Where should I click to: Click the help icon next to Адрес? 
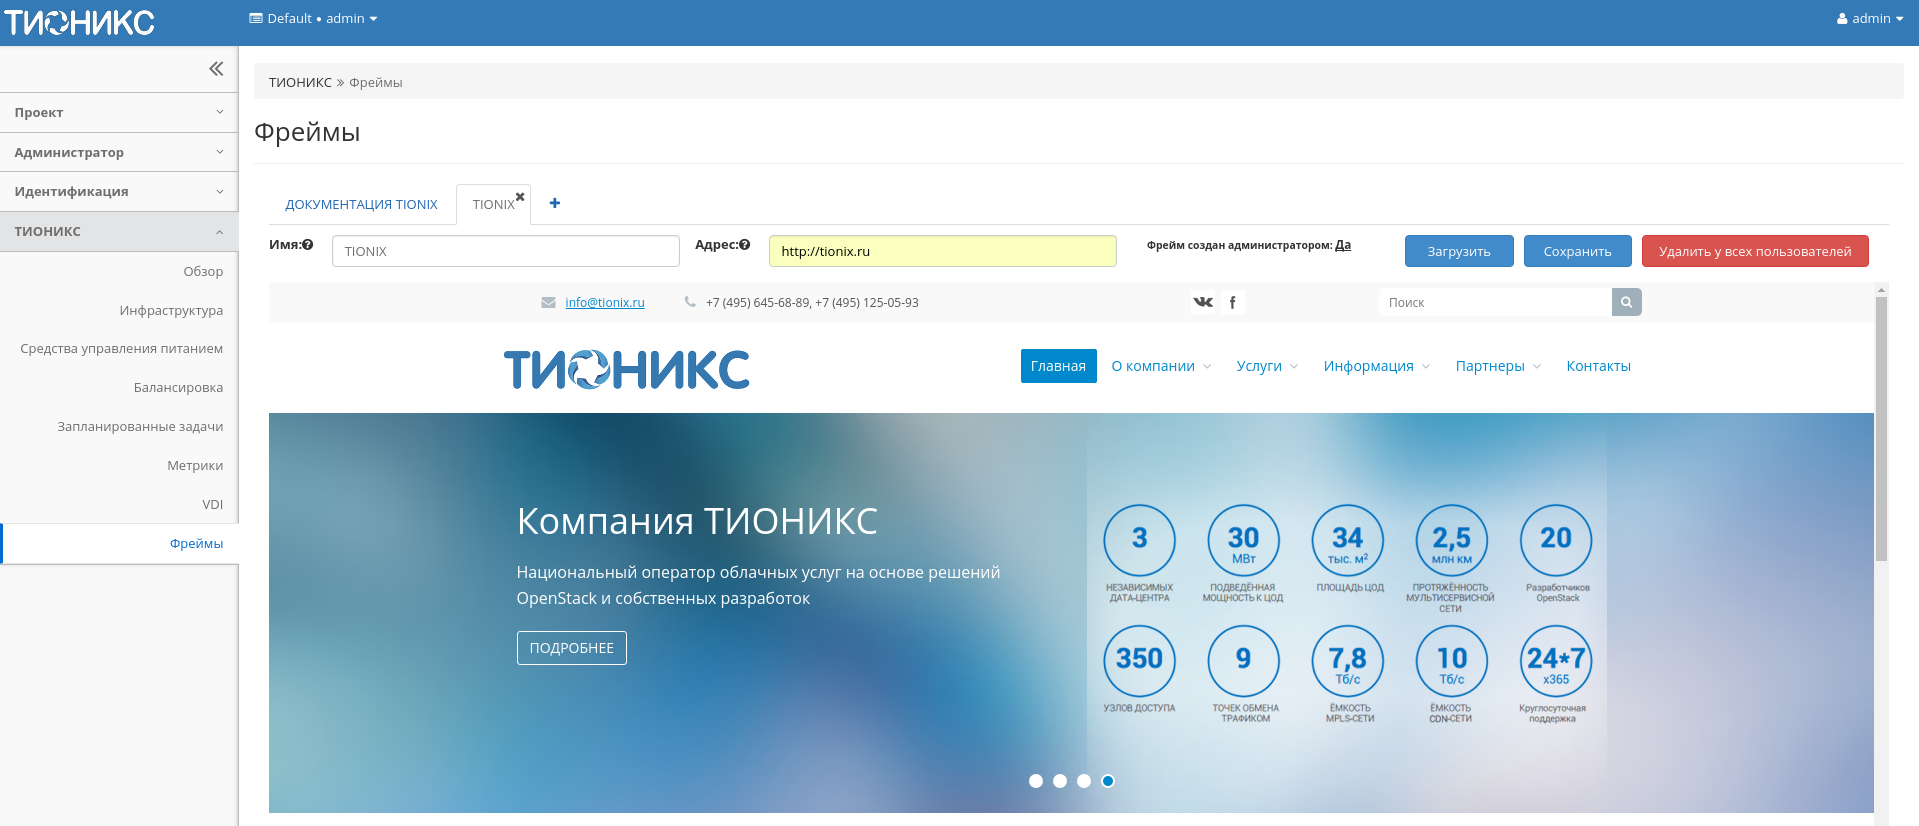coord(745,245)
